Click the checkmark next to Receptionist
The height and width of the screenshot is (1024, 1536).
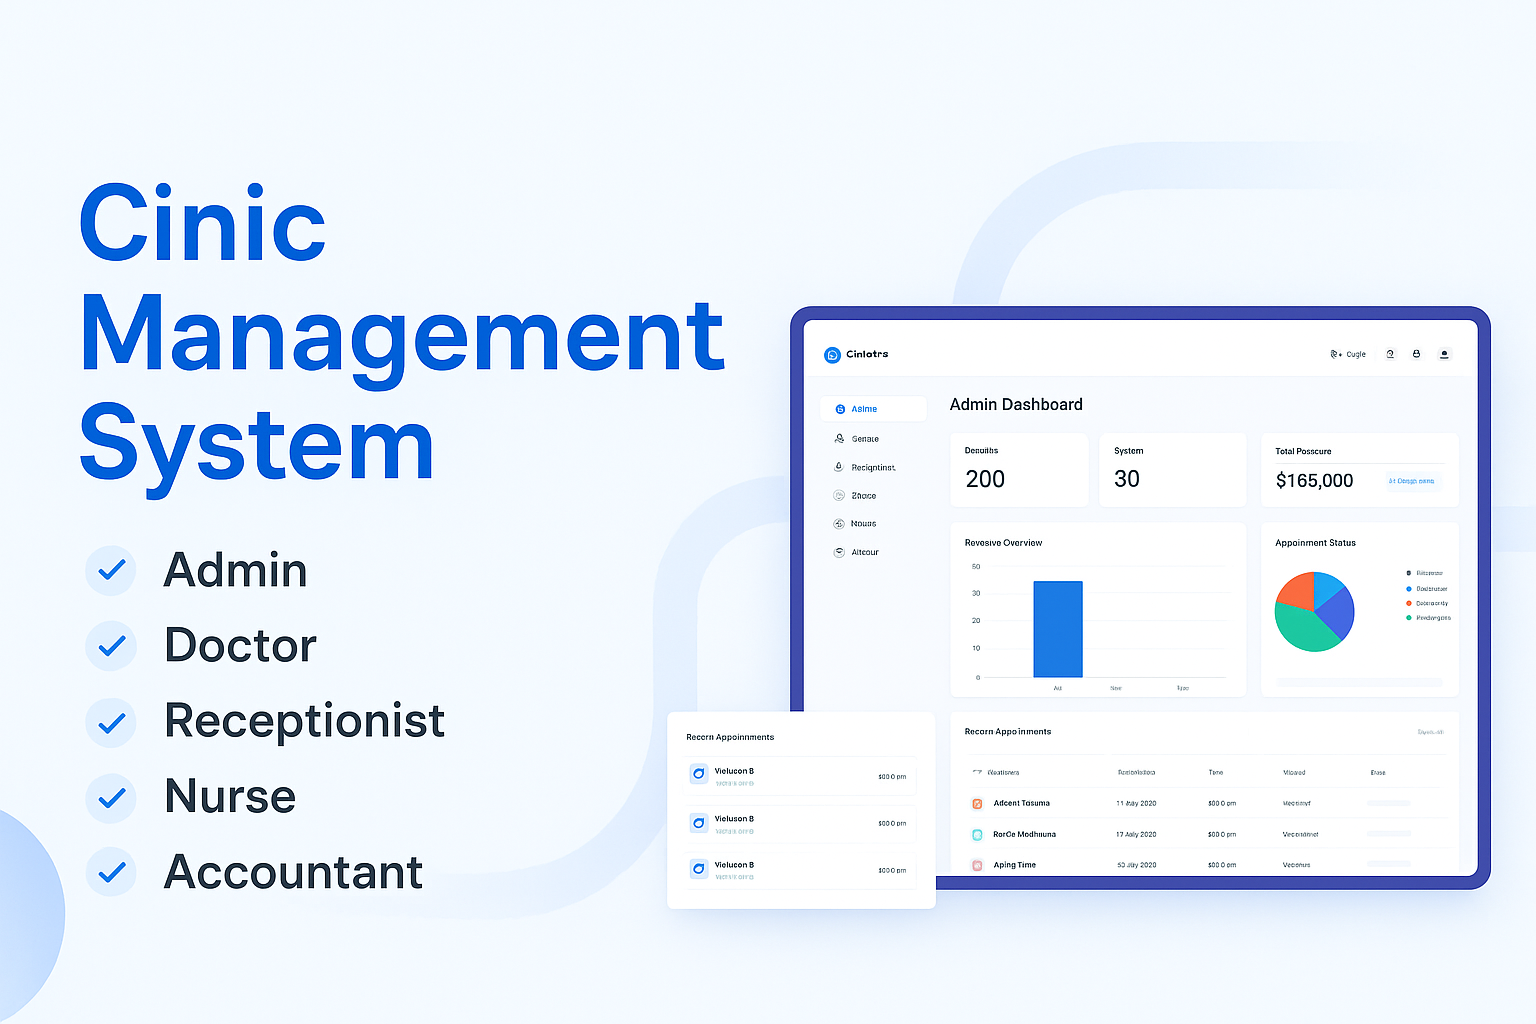[111, 722]
